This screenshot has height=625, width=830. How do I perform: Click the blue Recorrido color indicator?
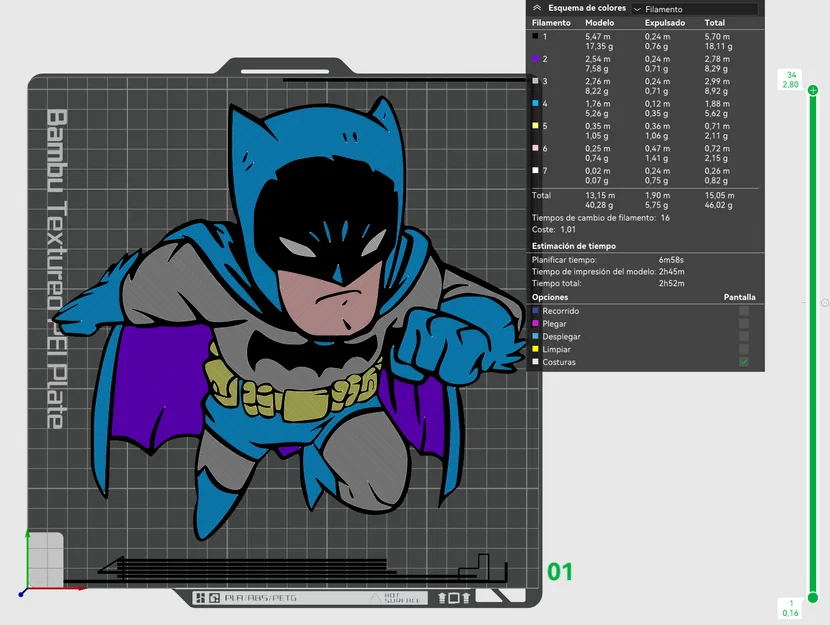click(x=534, y=311)
